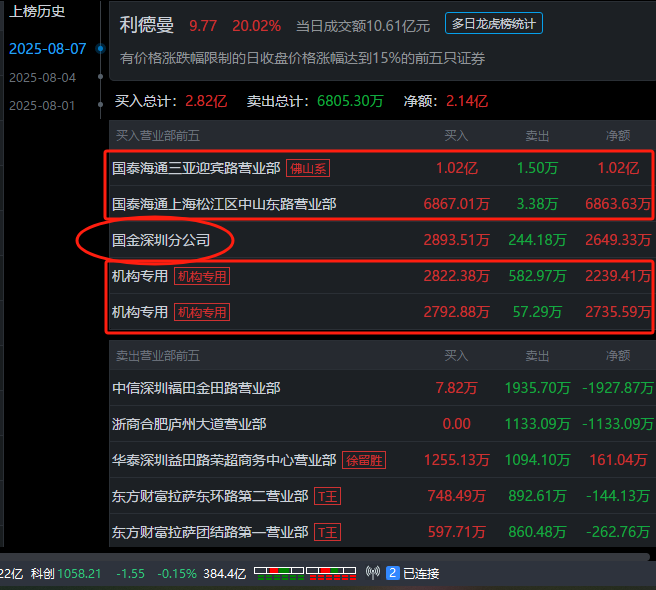Click 买入总计 value 2.82亿
656x590 pixels.
pyautogui.click(x=206, y=101)
